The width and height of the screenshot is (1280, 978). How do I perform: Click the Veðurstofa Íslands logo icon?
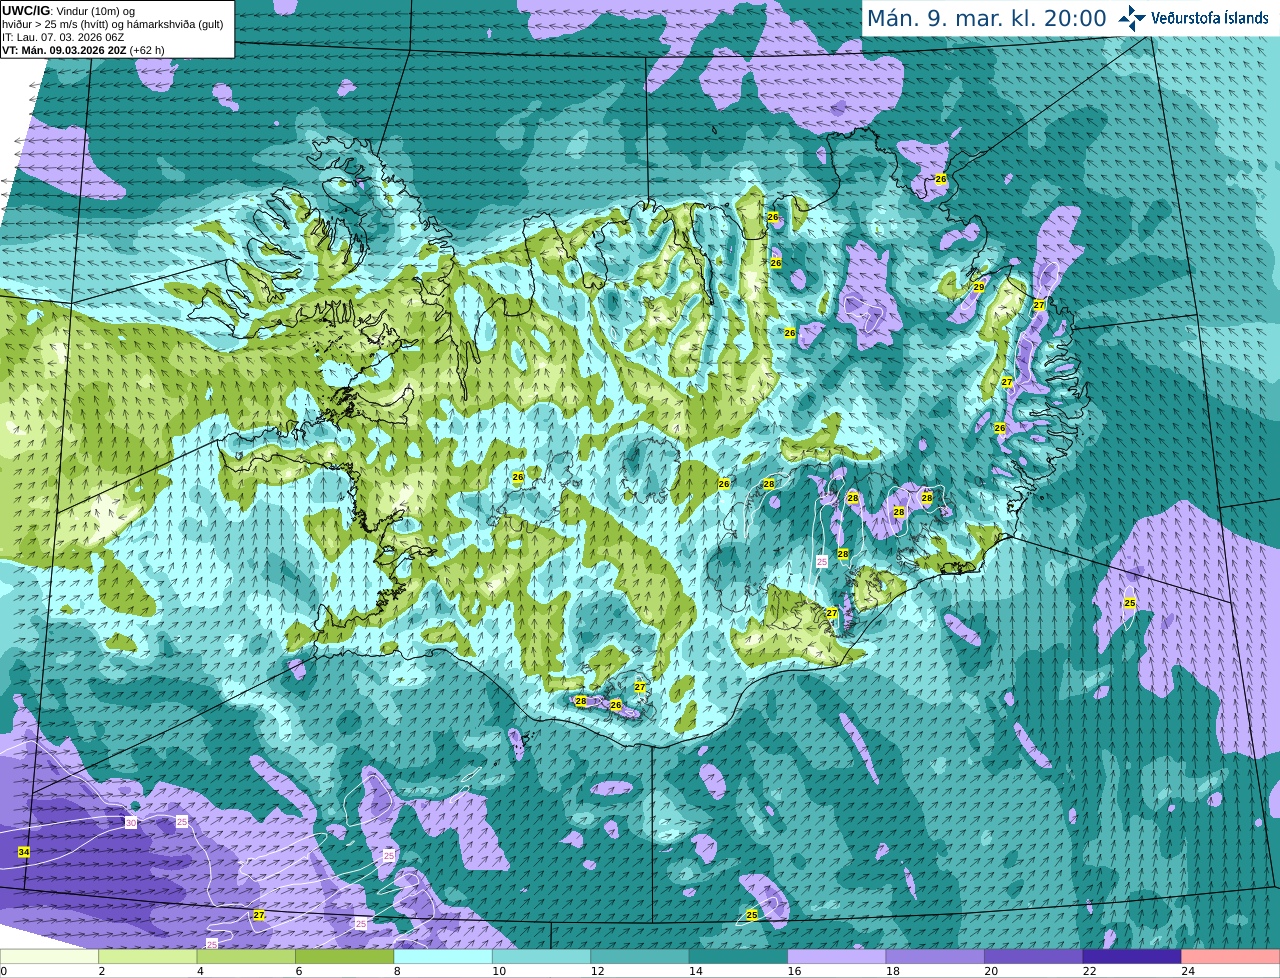point(1132,18)
